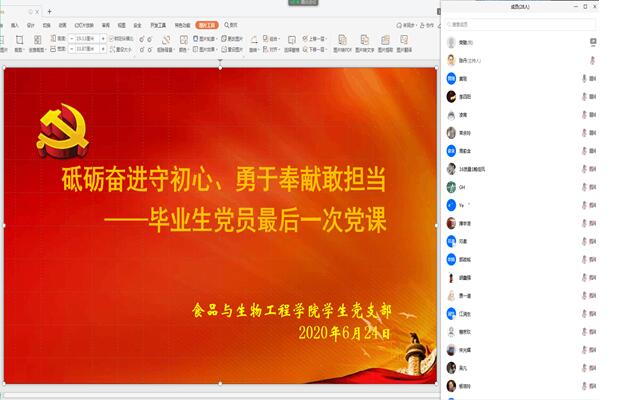Click the Picture to PDF icon

click(x=342, y=40)
